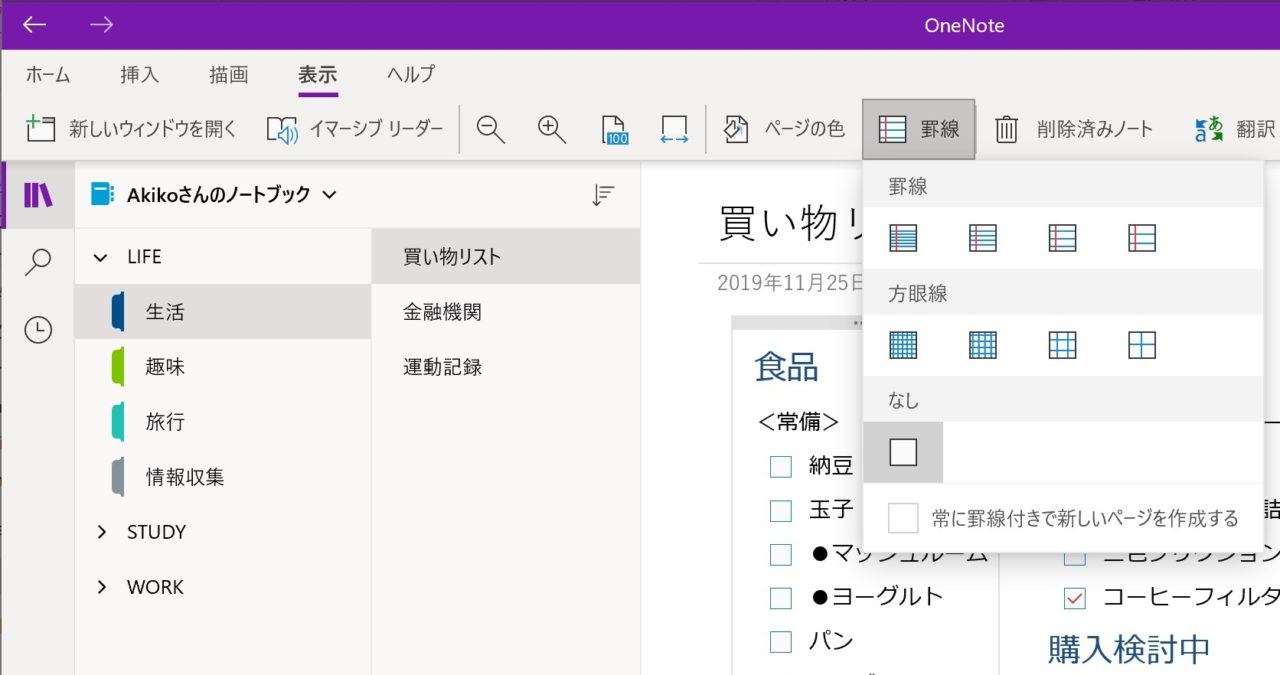Click the zoom in magnifier icon
The height and width of the screenshot is (675, 1280).
pos(551,130)
